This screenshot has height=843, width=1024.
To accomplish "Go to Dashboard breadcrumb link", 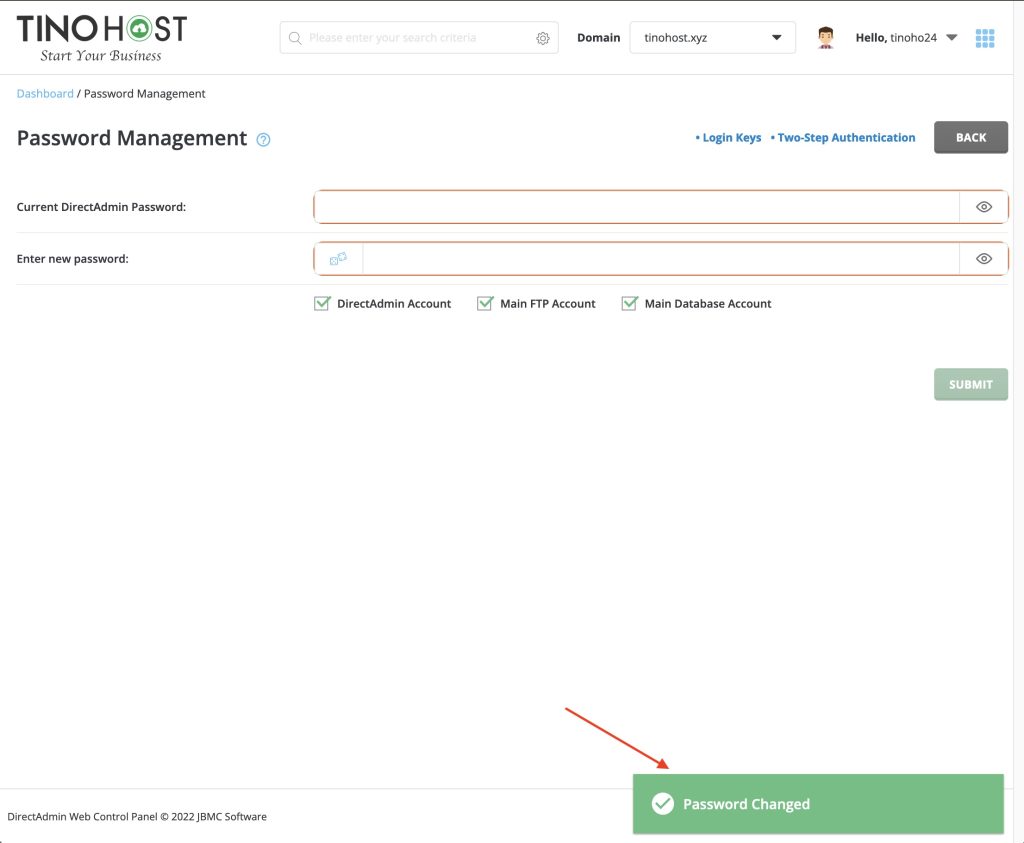I will [45, 93].
